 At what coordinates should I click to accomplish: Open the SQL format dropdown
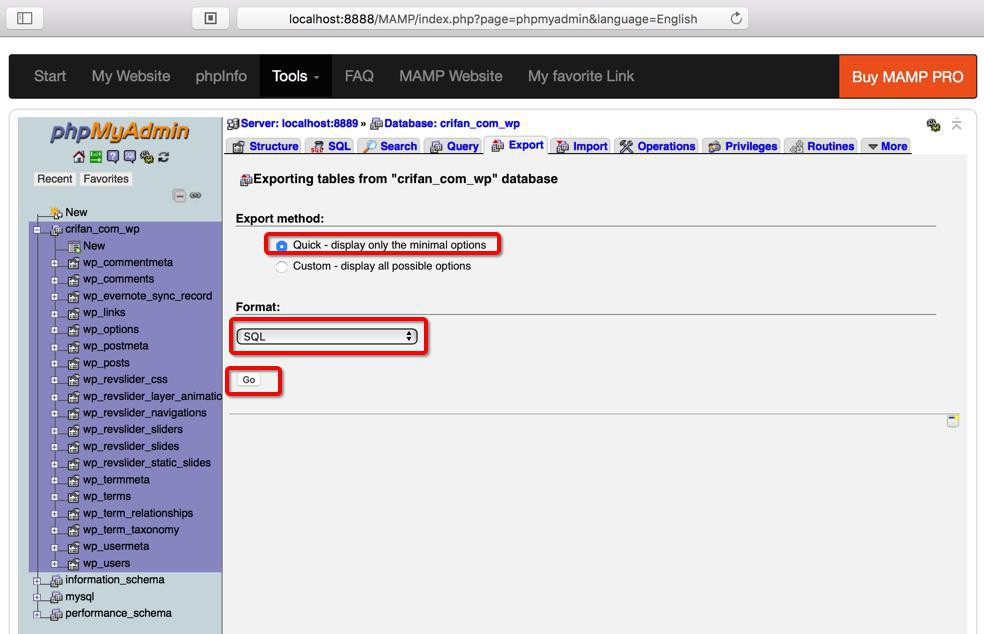tap(327, 336)
